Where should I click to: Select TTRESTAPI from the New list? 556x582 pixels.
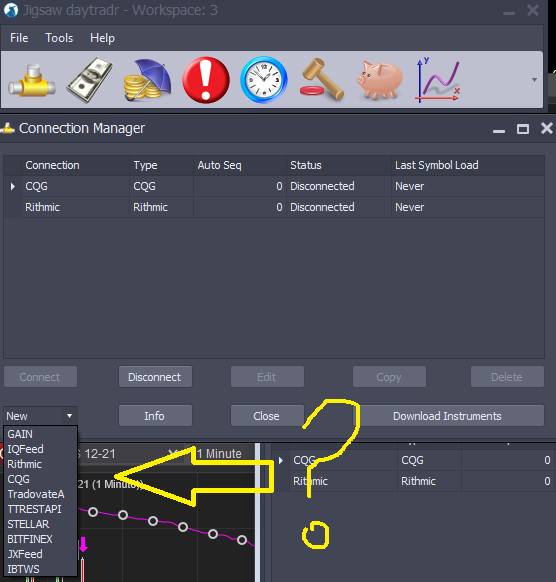[x=40, y=509]
